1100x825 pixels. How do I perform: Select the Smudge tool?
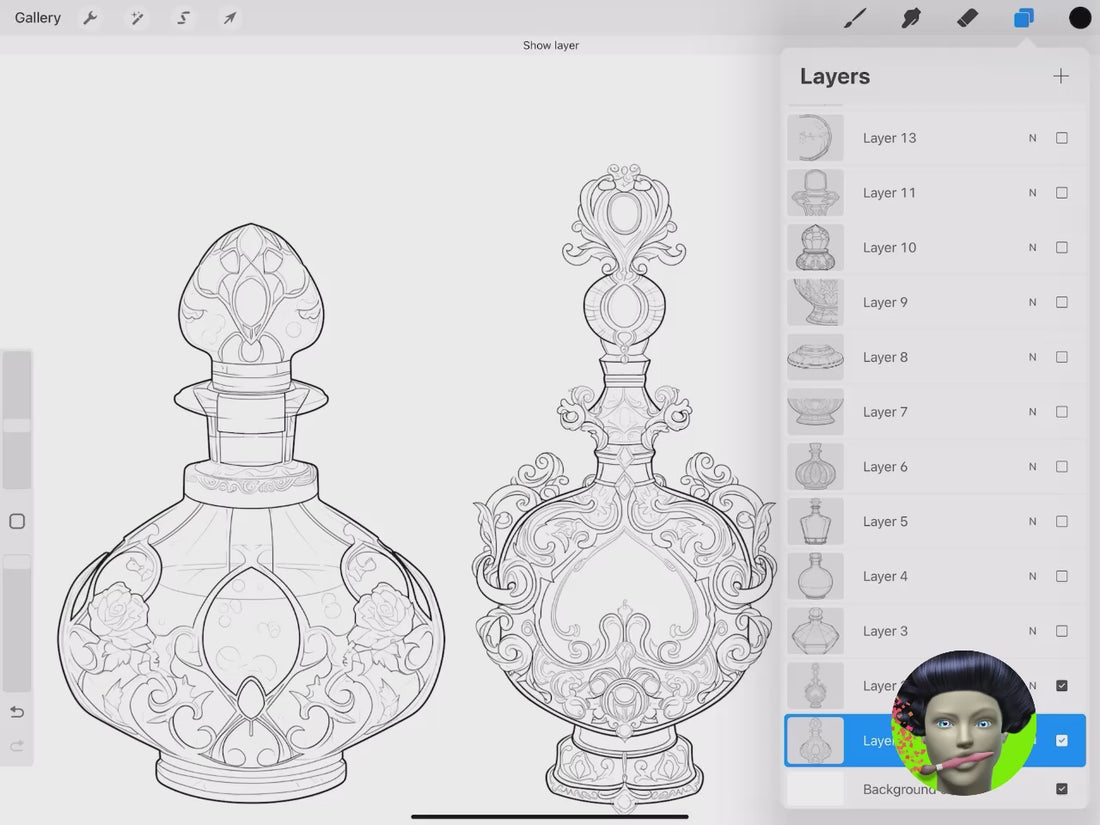tap(911, 18)
